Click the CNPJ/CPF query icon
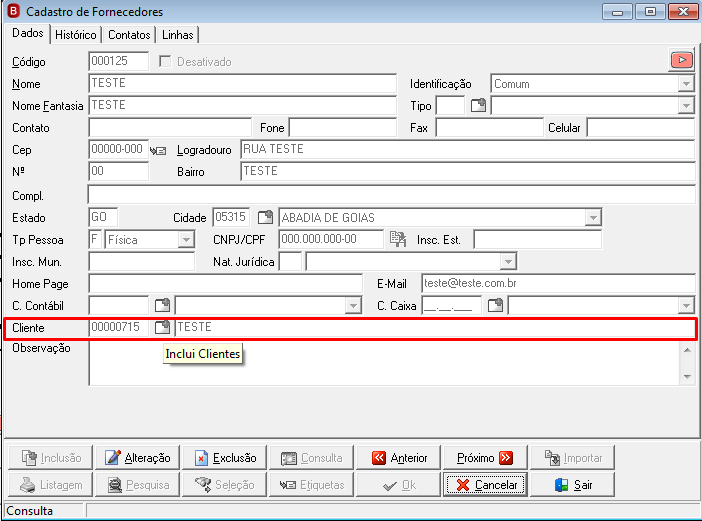This screenshot has height=521, width=702. [398, 239]
